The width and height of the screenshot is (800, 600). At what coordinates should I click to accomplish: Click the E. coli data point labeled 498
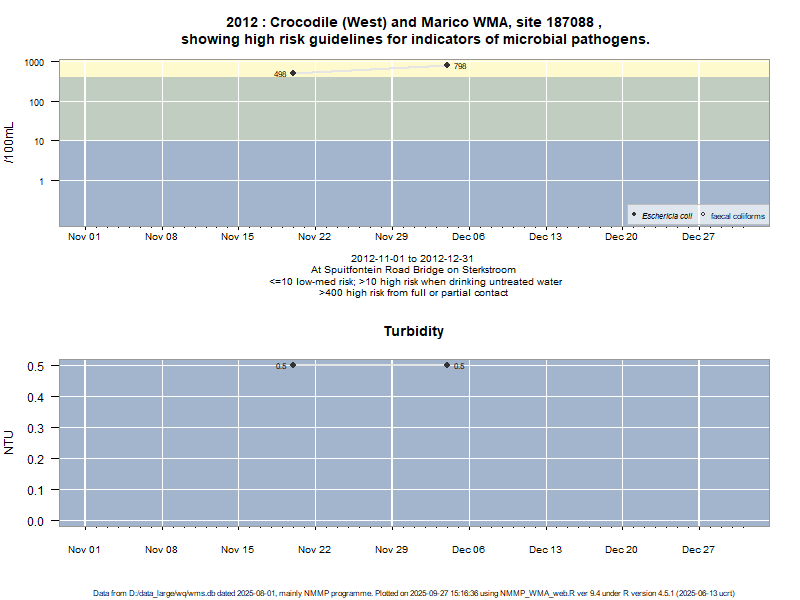pos(293,72)
